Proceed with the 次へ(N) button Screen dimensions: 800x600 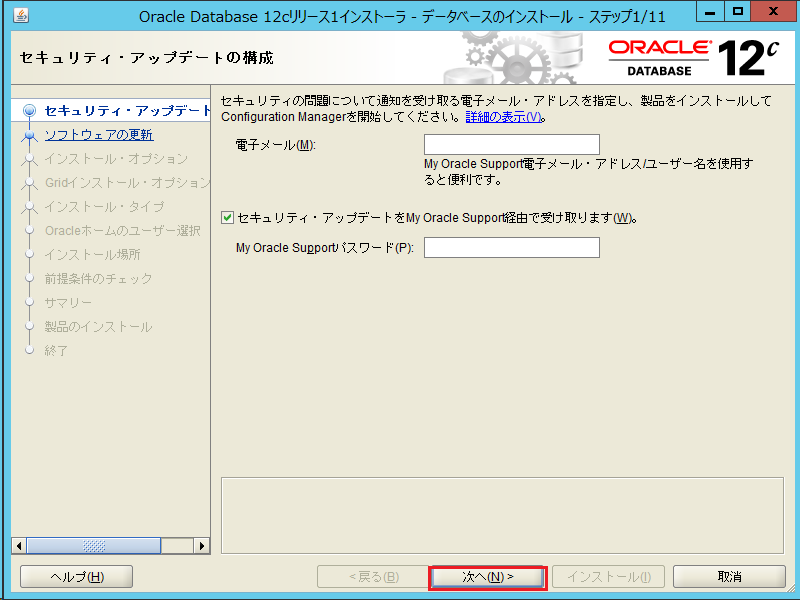tap(488, 577)
